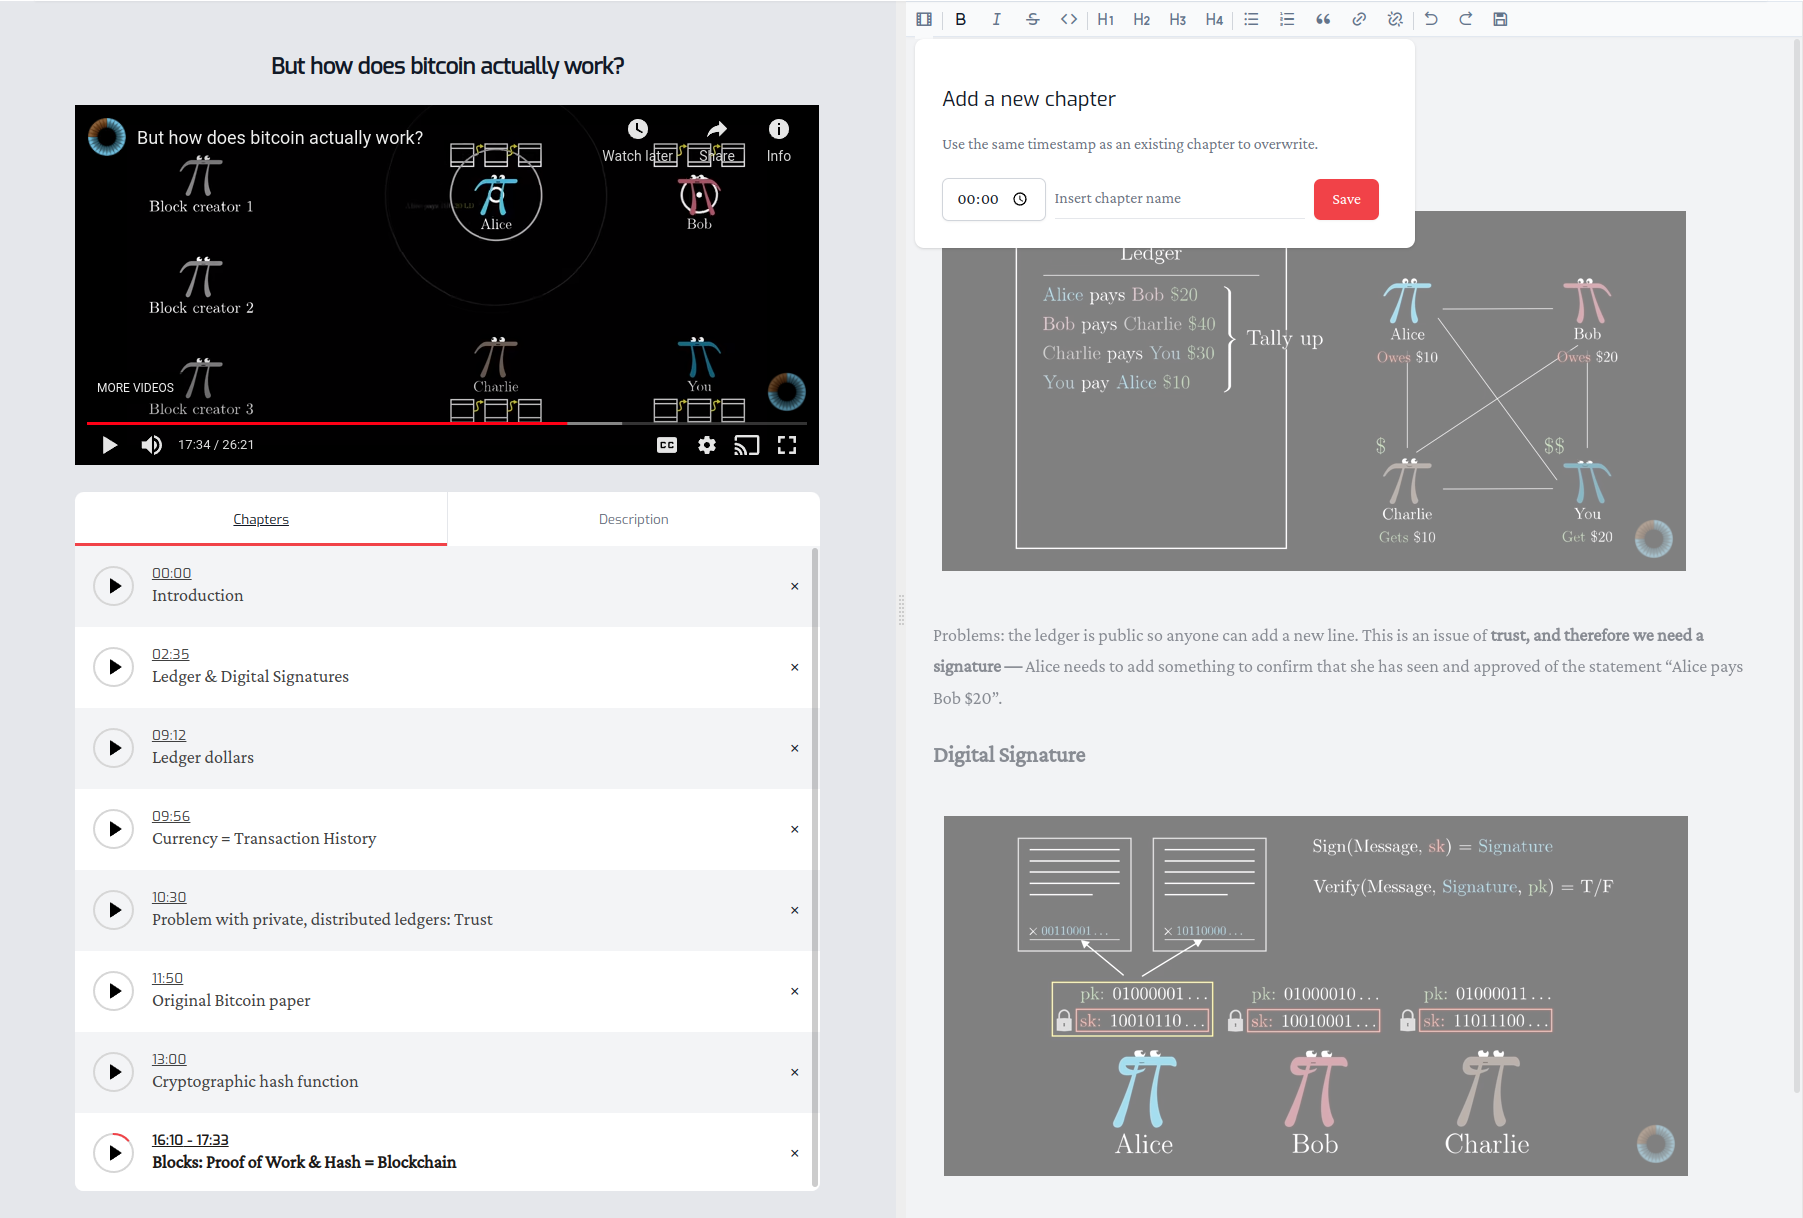Set heading level H4

pos(1214,19)
